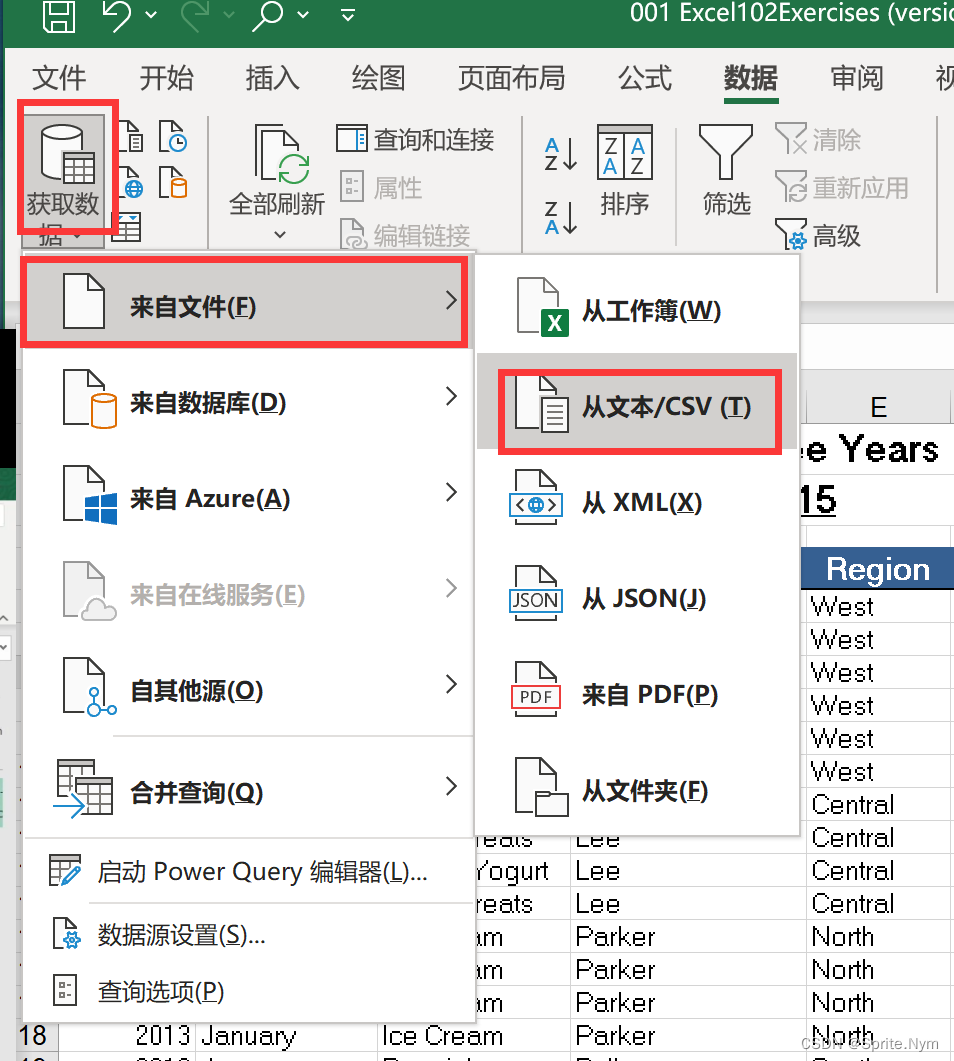Switch to the 开始 ribbon tab

click(x=166, y=78)
